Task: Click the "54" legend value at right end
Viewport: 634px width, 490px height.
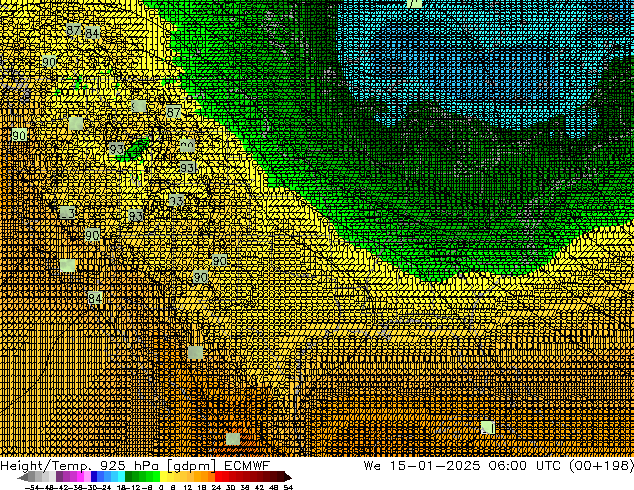Action: point(288,487)
